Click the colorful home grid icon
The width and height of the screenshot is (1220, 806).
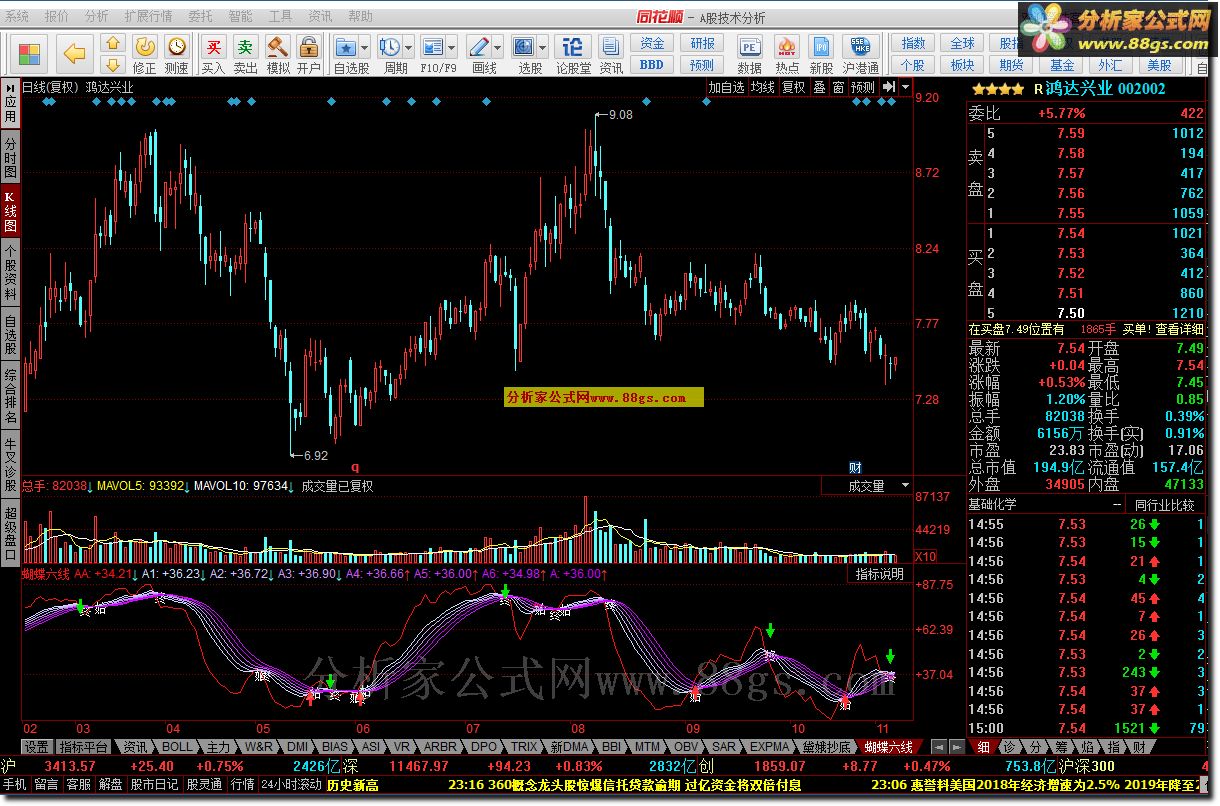tap(29, 54)
